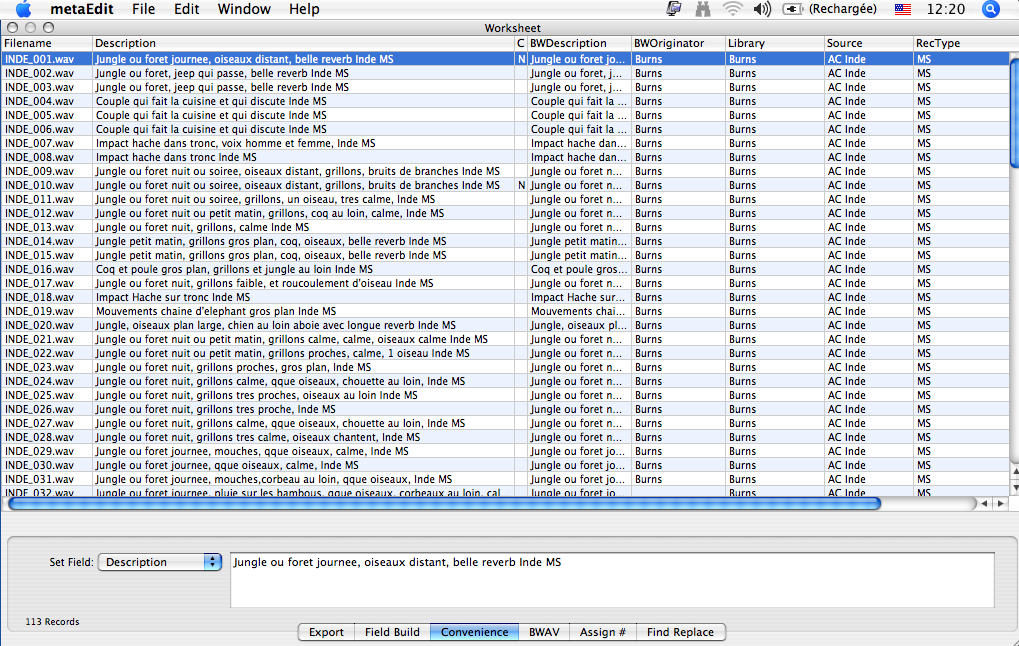Open the Set Field dropdown
This screenshot has height=646, width=1019.
pyautogui.click(x=160, y=562)
